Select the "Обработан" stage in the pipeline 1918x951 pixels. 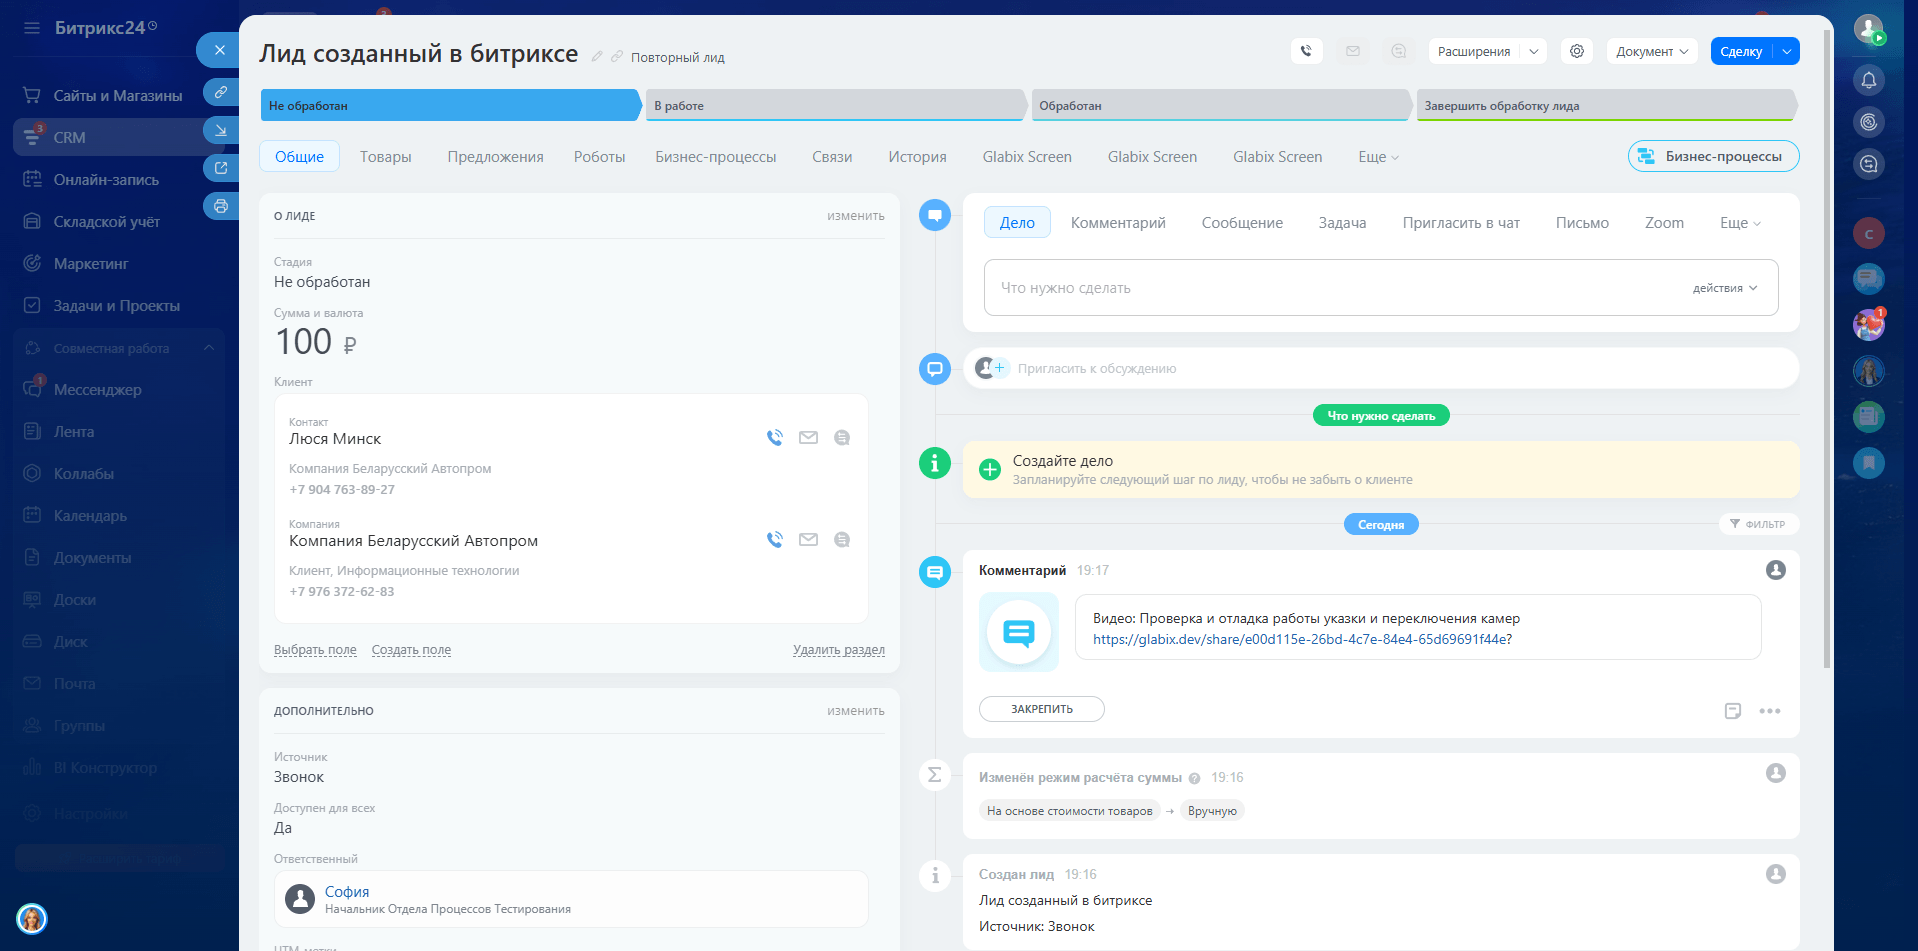pos(1220,106)
